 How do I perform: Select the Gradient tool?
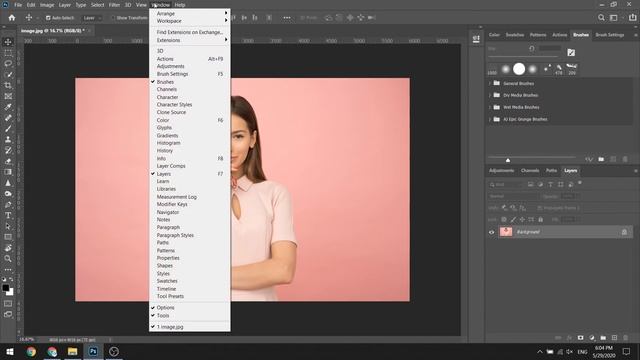click(8, 172)
